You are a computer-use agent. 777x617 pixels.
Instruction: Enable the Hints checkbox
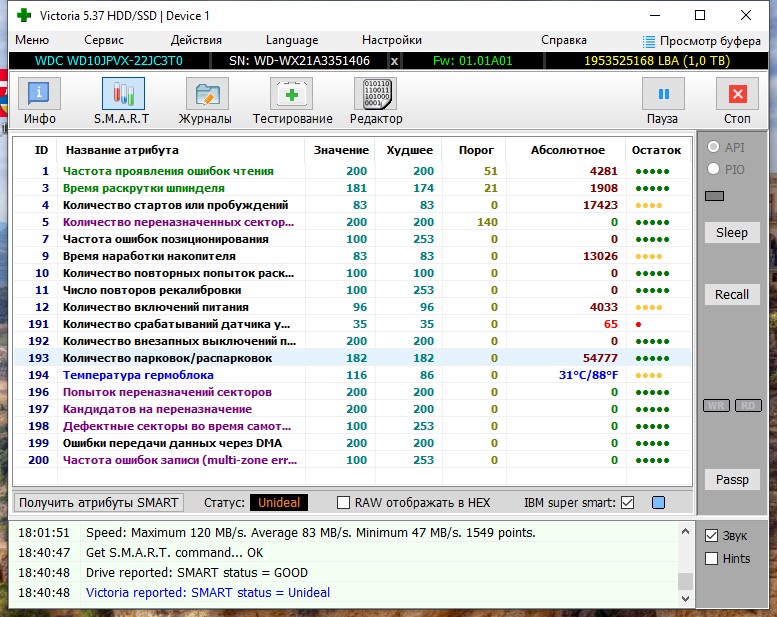[x=711, y=559]
